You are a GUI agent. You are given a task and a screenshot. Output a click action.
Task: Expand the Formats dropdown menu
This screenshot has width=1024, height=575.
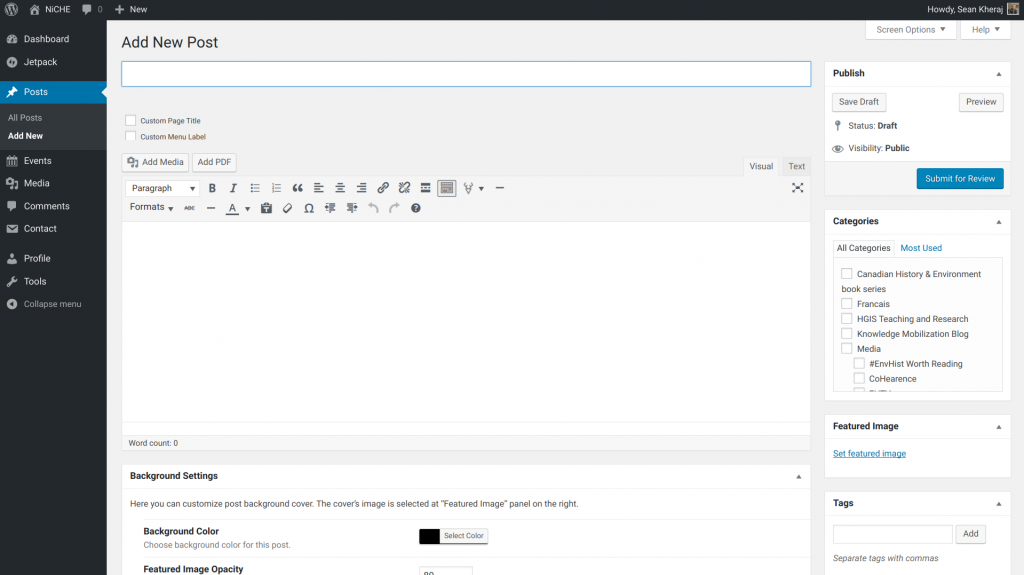[x=151, y=208]
